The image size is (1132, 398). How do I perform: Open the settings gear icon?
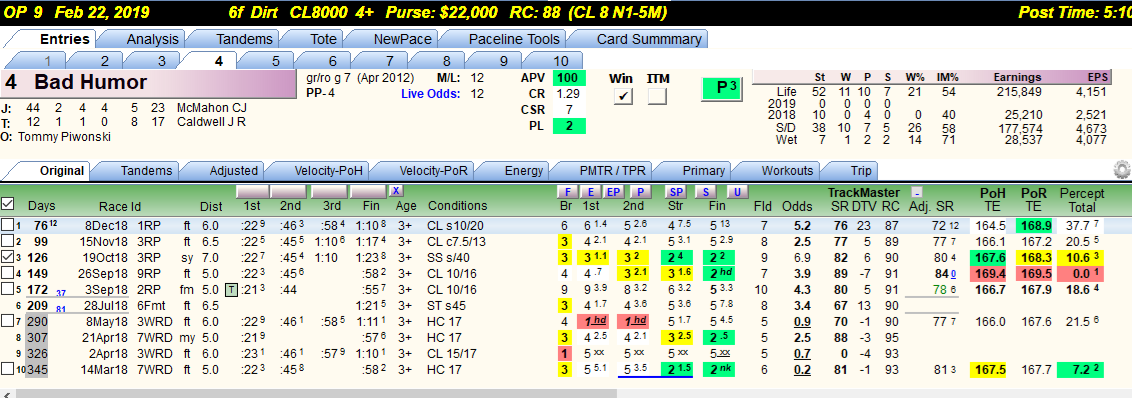coord(1121,170)
